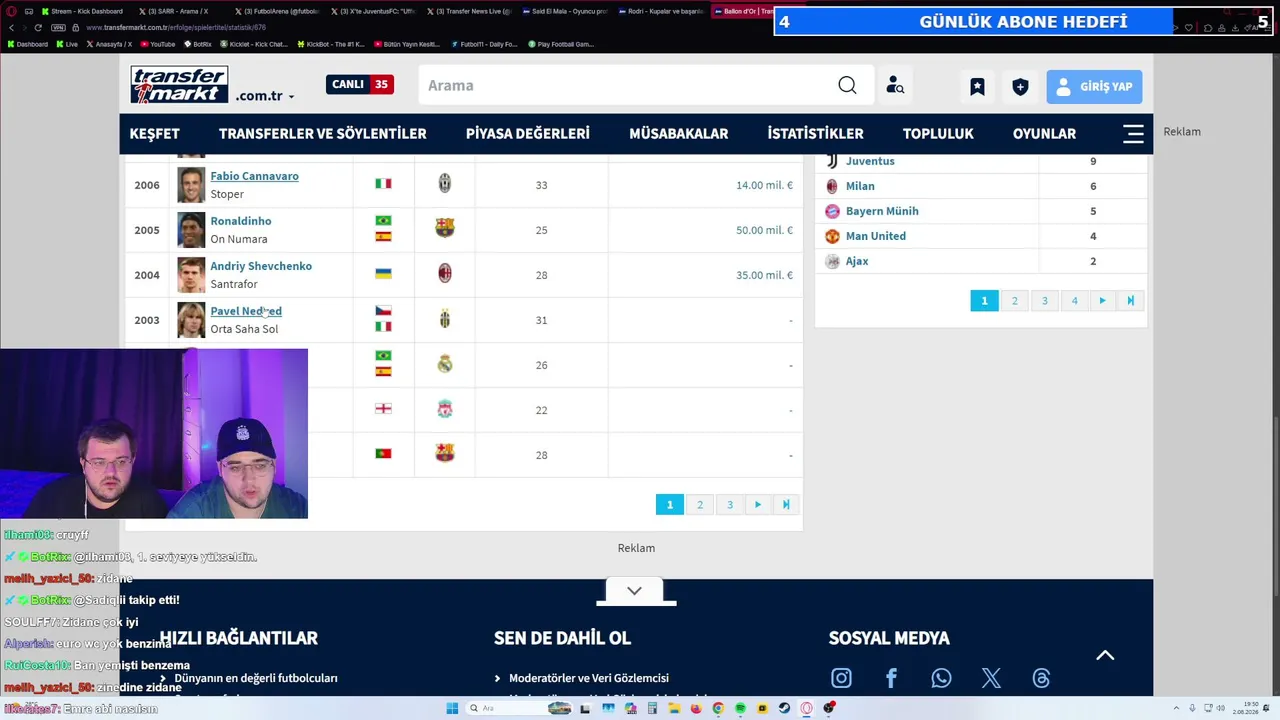Open Chrome from the Windows taskbar
Image resolution: width=1280 pixels, height=720 pixels.
point(718,709)
